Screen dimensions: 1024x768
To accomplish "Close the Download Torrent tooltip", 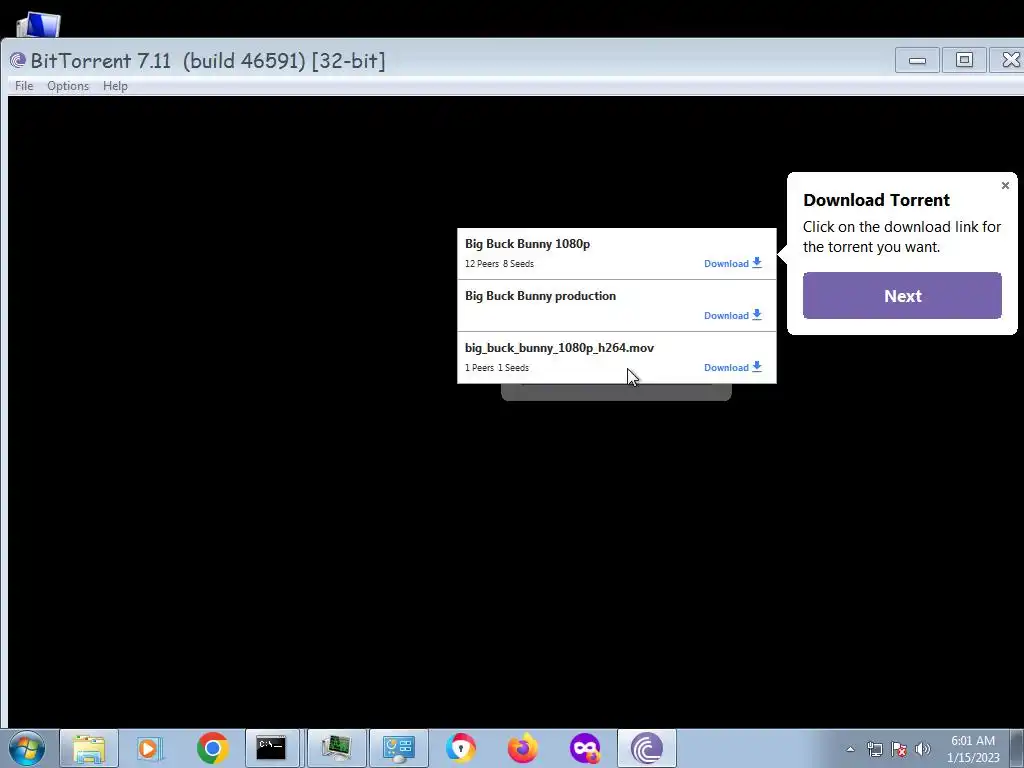I will pos(1005,185).
